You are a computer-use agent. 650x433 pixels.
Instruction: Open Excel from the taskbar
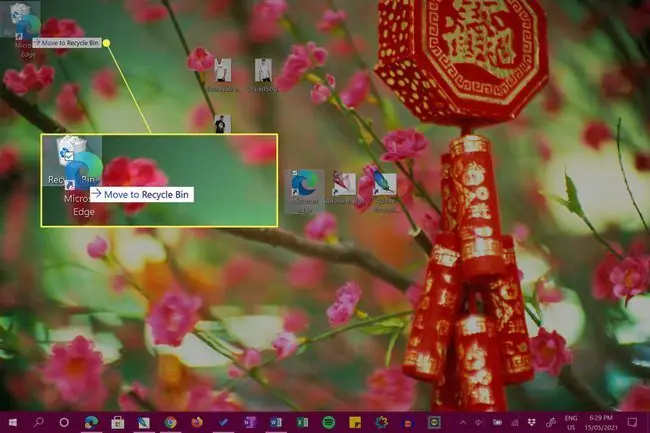[302, 422]
